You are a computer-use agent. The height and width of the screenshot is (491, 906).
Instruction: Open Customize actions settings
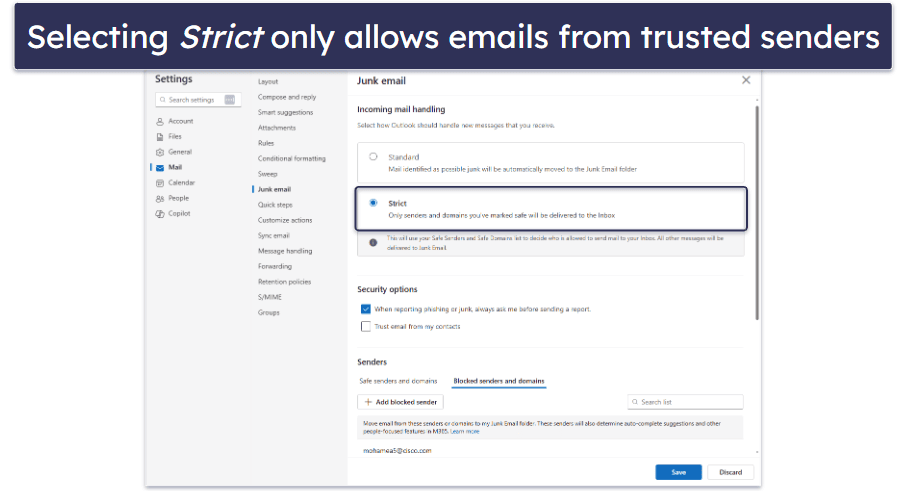pyautogui.click(x=285, y=220)
